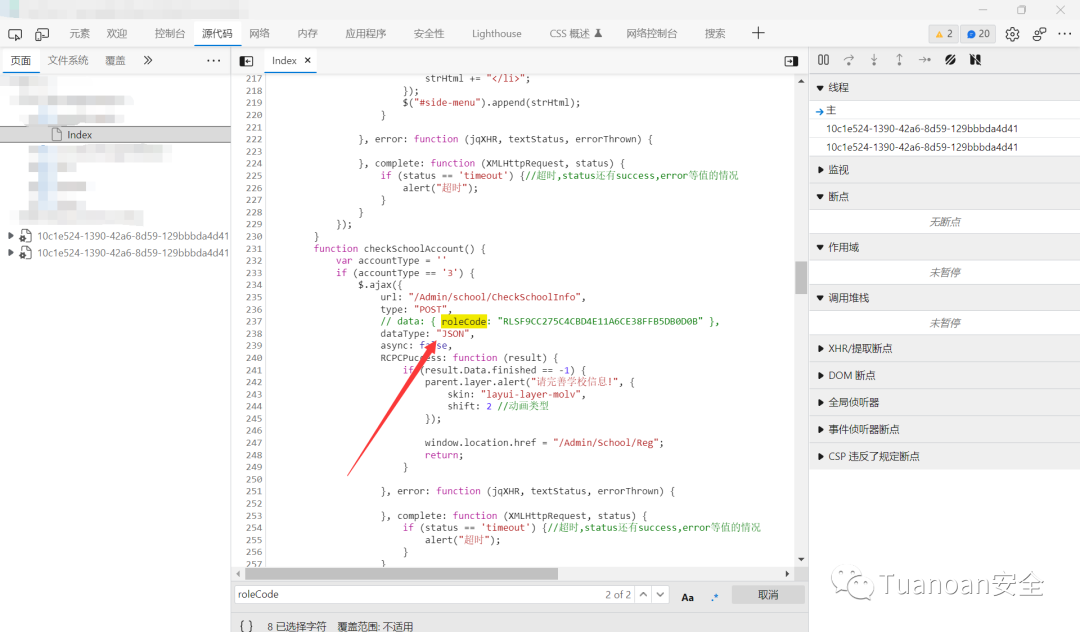Viewport: 1080px width, 632px height.
Task: Cancel the search with 取消 button
Action: tap(768, 595)
